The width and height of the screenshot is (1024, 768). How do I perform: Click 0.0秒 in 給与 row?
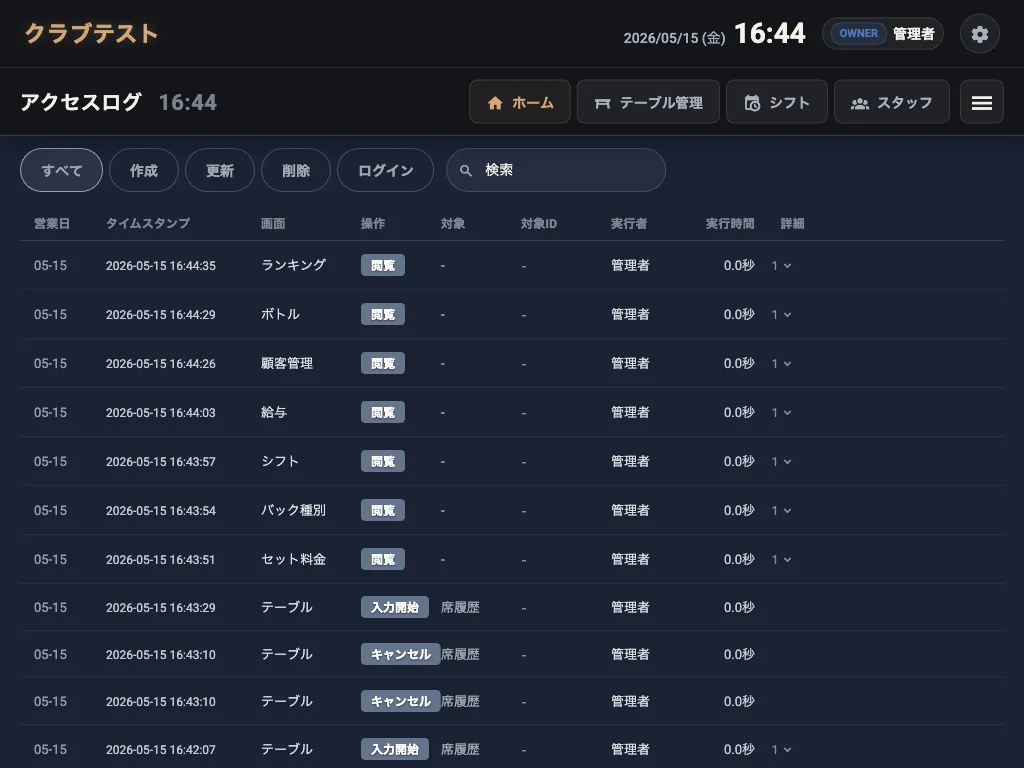pyautogui.click(x=739, y=412)
